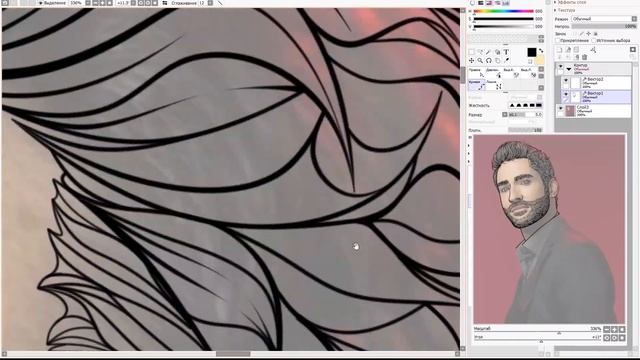
Task: Select the rotate canvas tool
Action: pyautogui.click(x=489, y=61)
